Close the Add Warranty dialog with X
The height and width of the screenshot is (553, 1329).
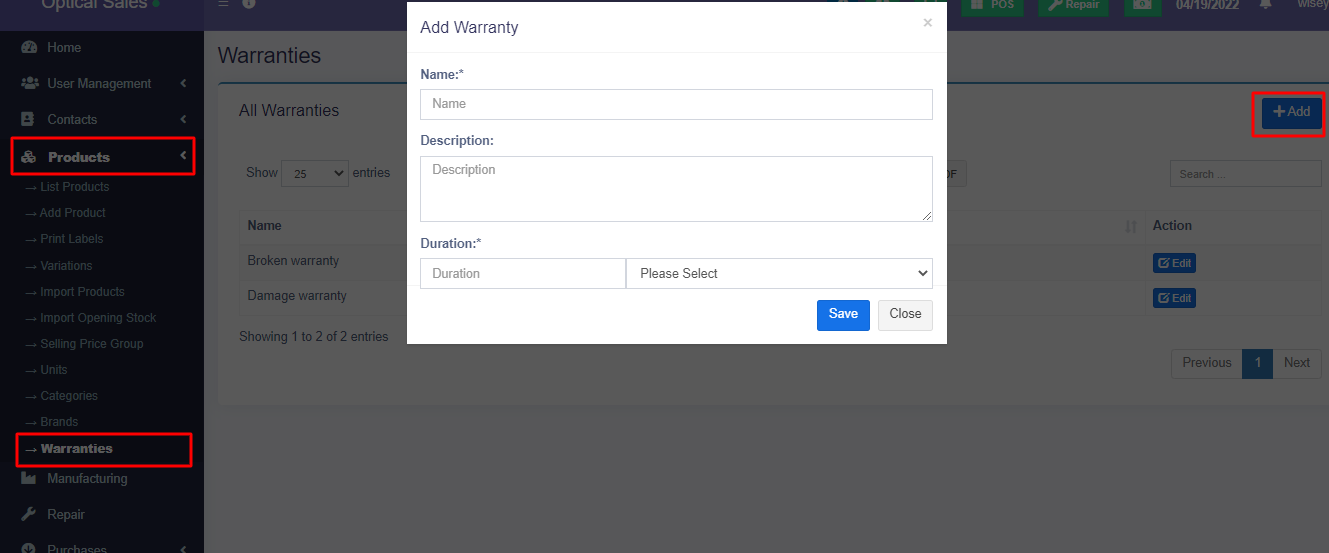(927, 23)
